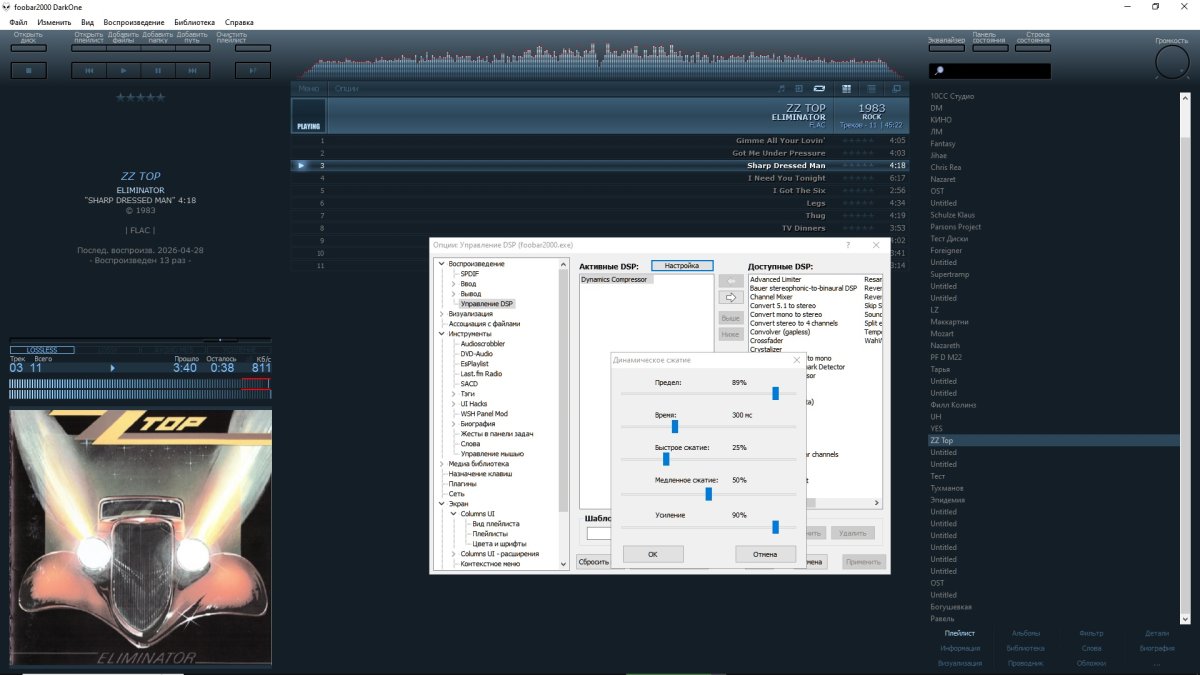Click the Play button in transport controls
Screen dimensions: 1200x675
pos(123,71)
